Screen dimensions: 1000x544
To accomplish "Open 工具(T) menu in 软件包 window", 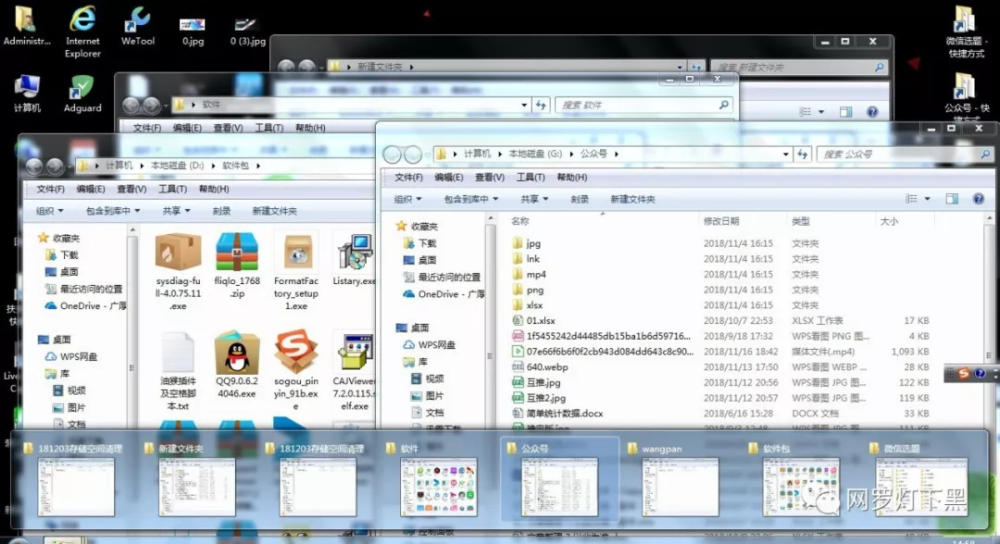I will tap(172, 189).
